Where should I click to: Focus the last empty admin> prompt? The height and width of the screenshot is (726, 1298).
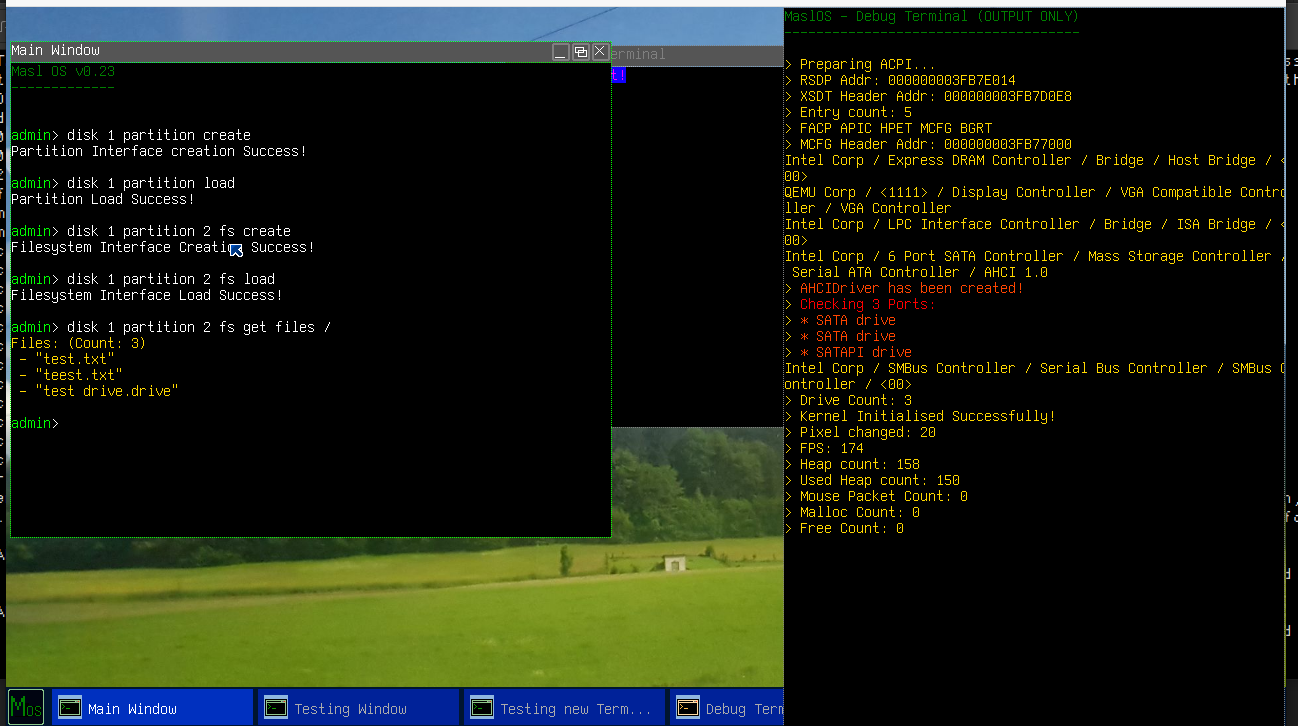click(35, 423)
